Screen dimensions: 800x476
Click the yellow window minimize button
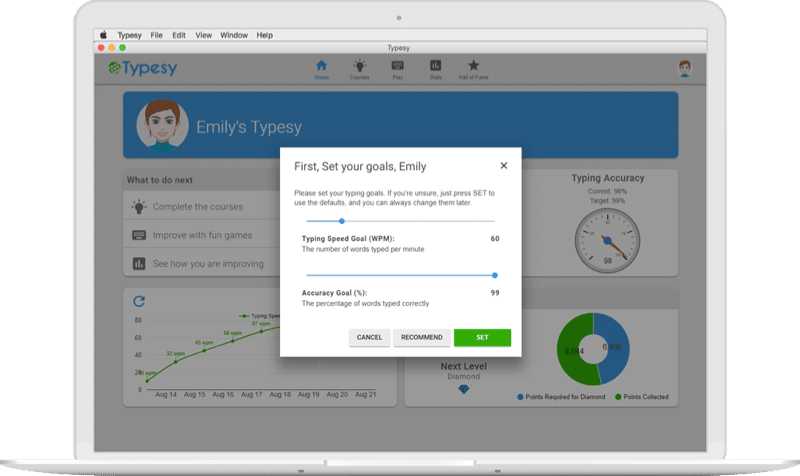(x=112, y=47)
